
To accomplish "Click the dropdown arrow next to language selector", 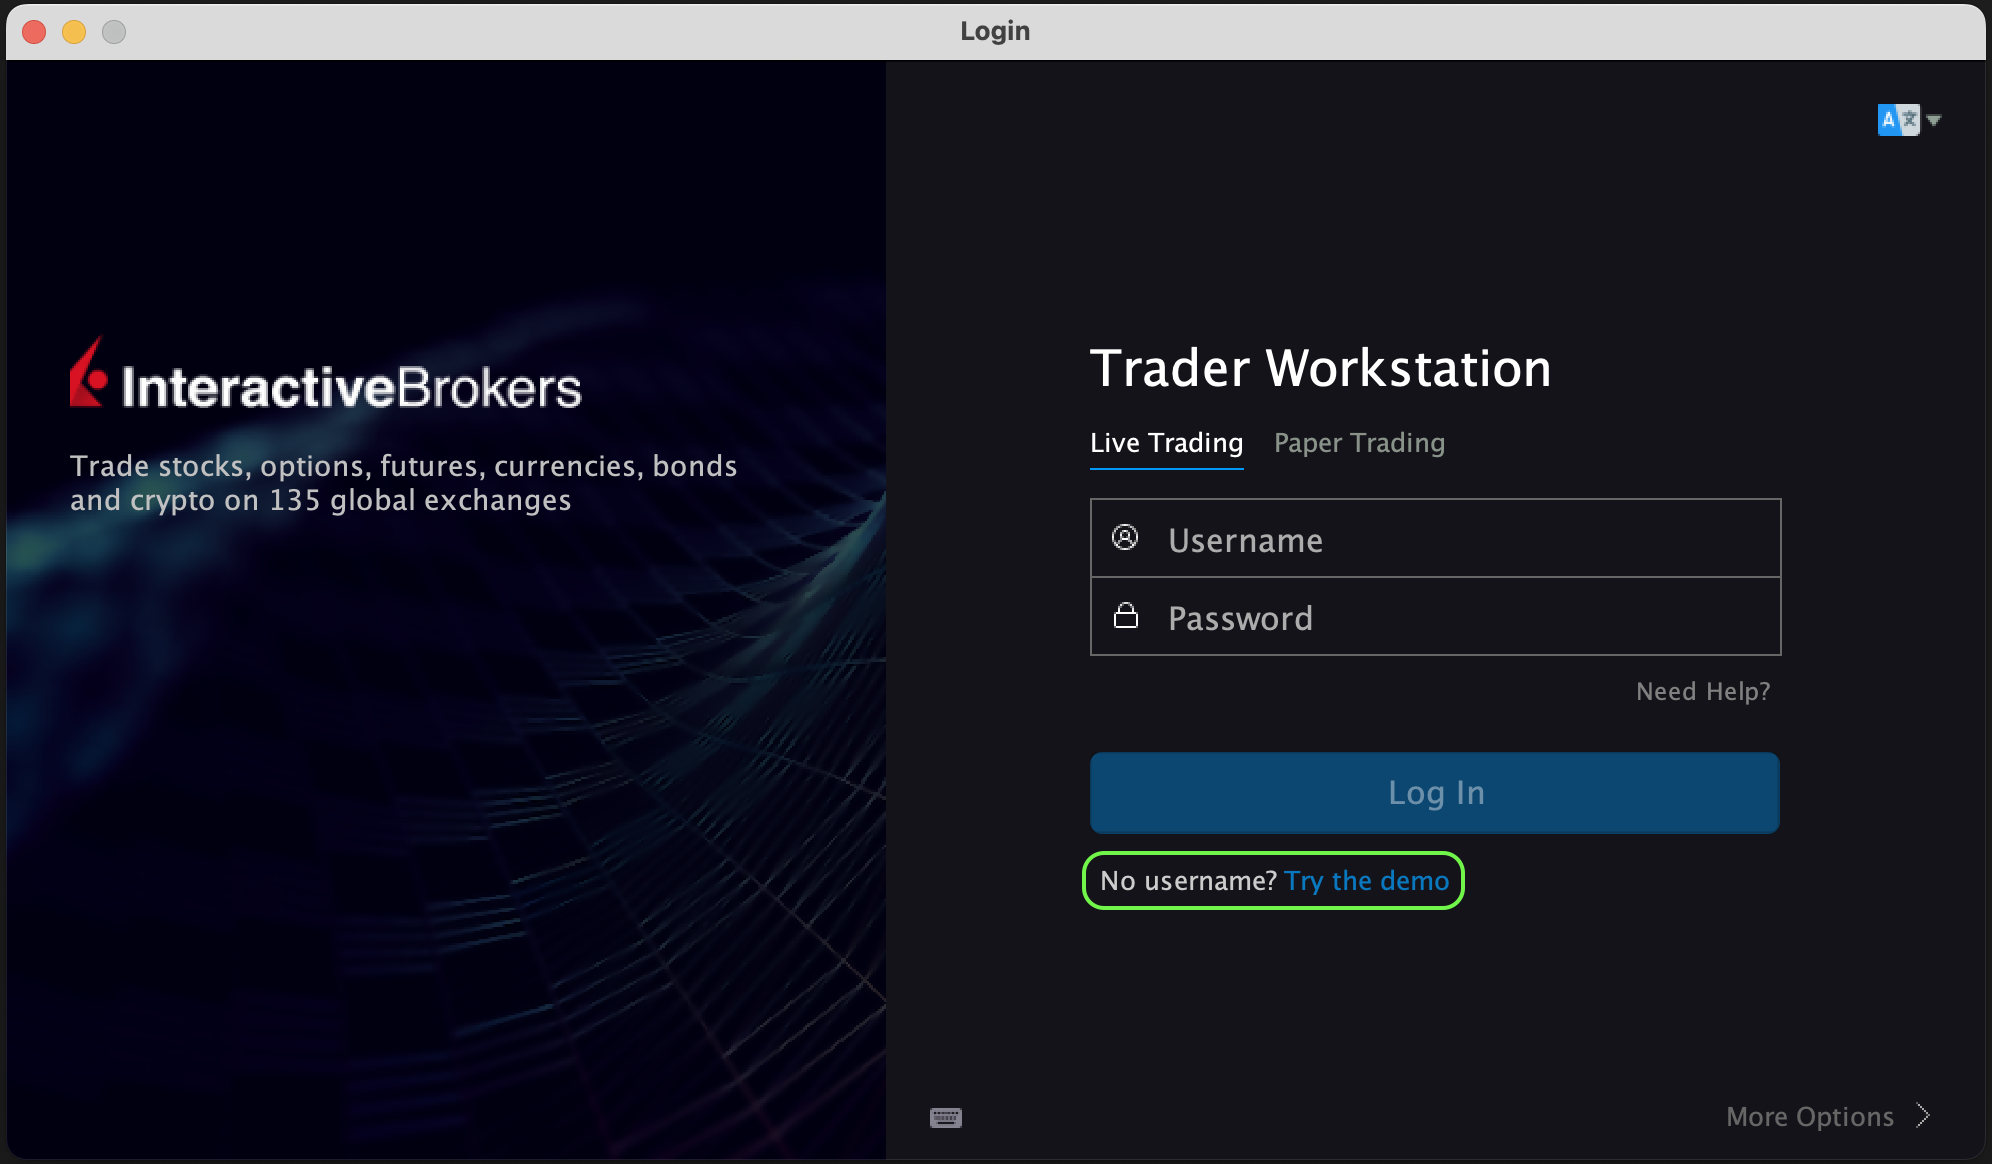I will 1932,121.
